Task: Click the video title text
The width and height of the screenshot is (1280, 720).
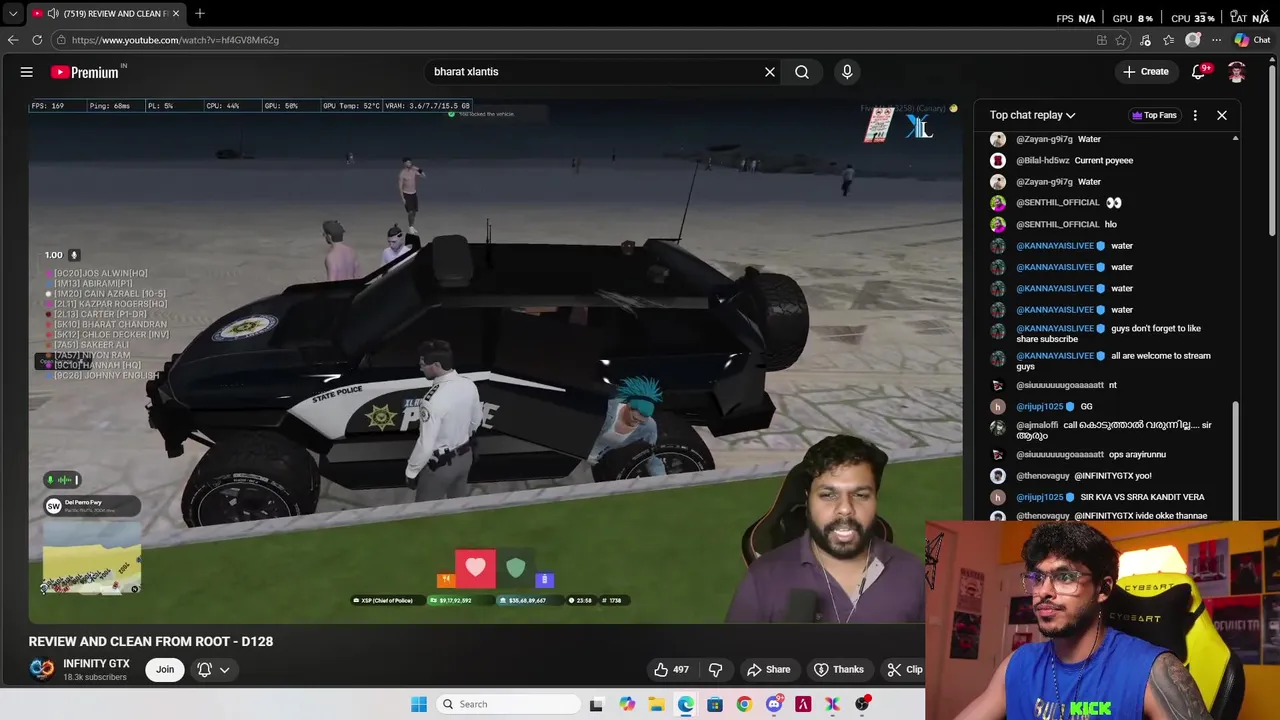Action: click(151, 641)
